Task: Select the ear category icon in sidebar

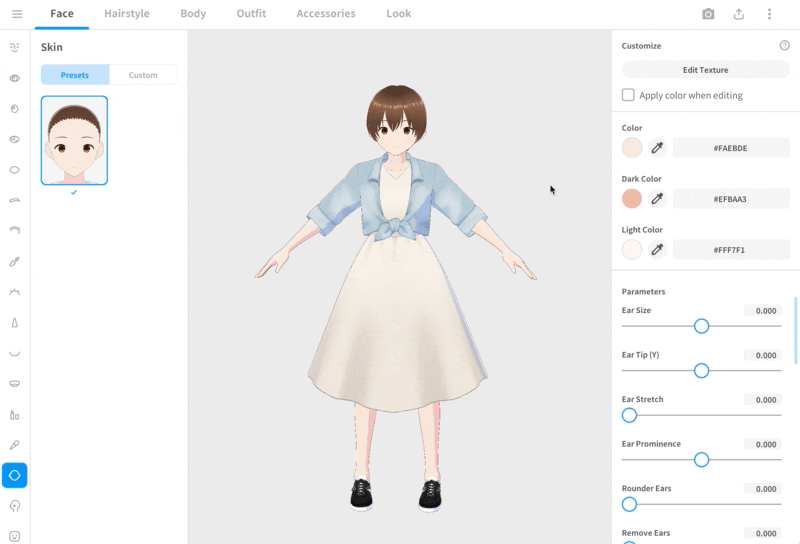Action: pos(15,506)
